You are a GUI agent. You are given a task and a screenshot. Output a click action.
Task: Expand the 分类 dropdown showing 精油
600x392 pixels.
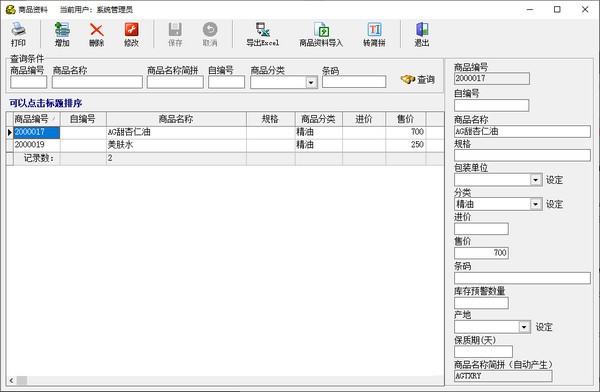(536, 204)
